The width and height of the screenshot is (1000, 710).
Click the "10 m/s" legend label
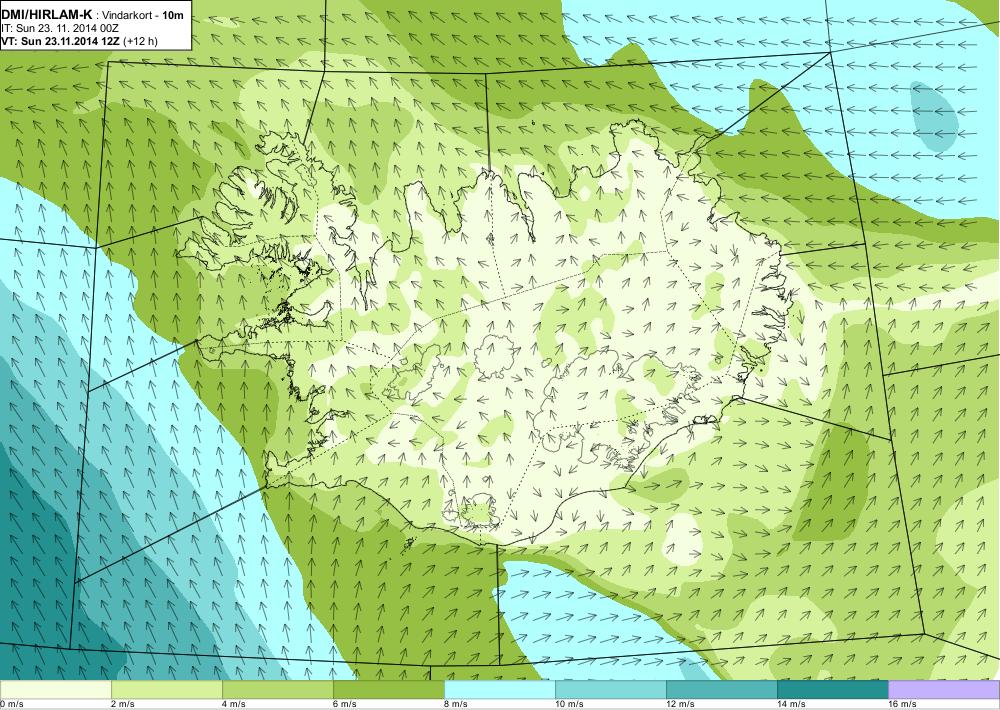coord(570,704)
